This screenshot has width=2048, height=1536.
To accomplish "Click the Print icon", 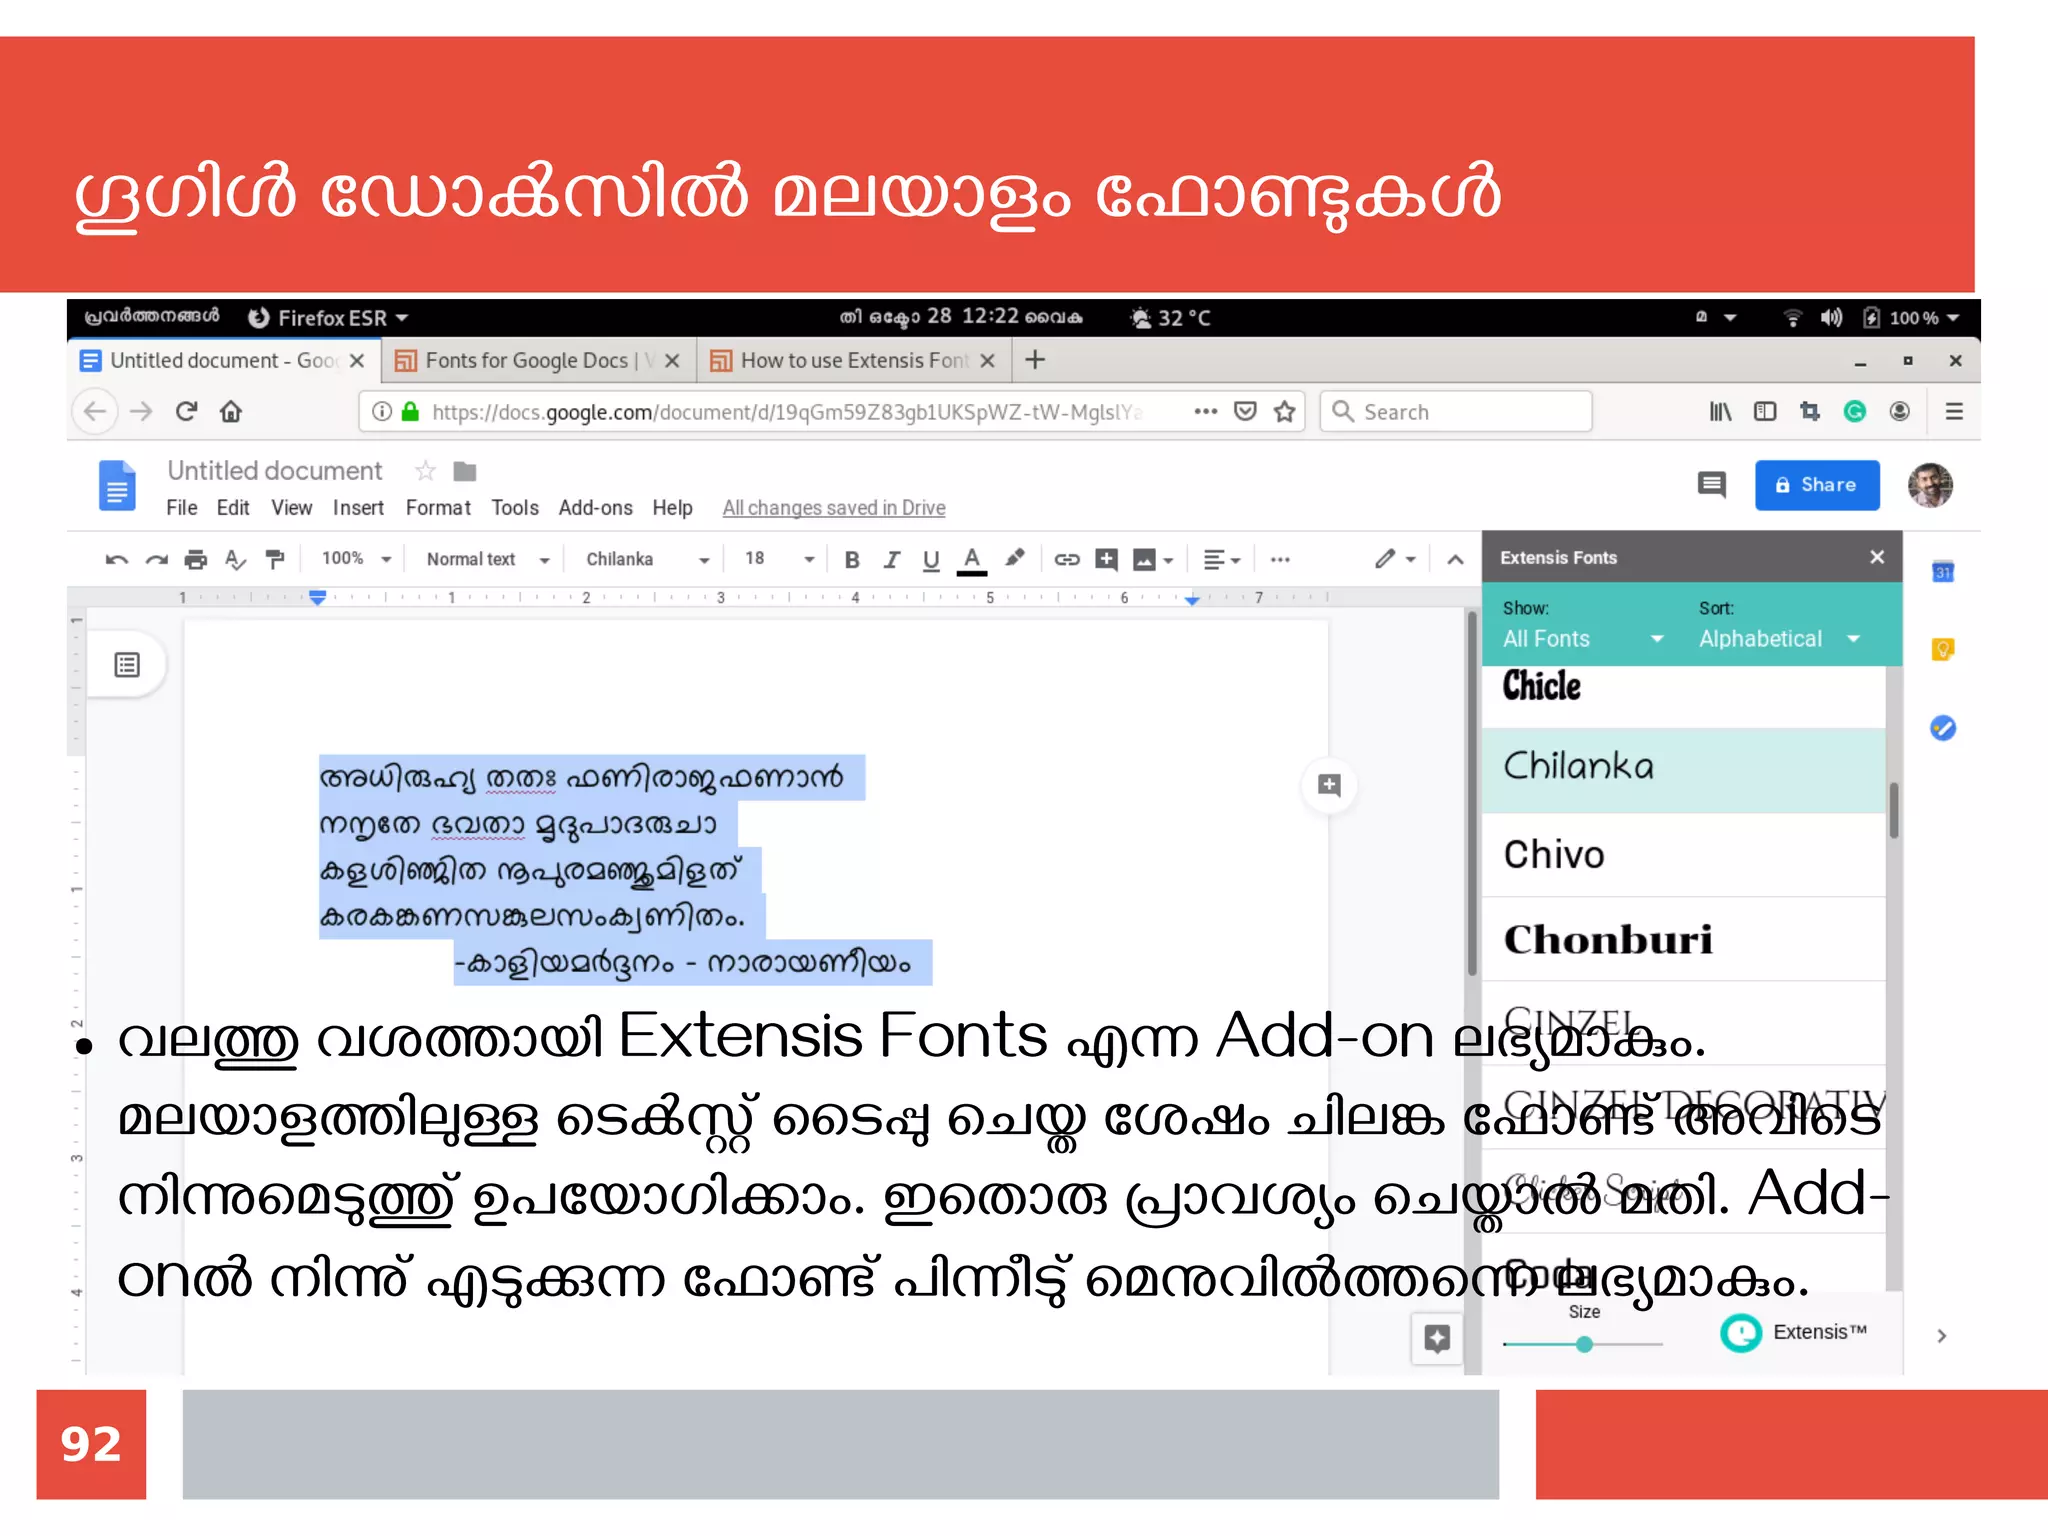I will pos(196,560).
